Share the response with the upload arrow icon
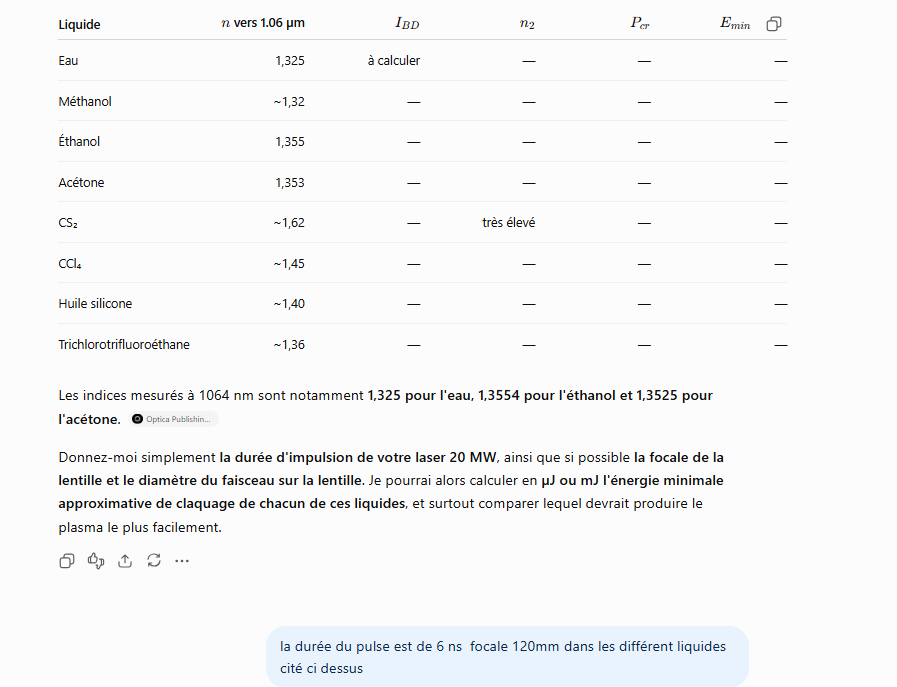The height and width of the screenshot is (687, 897). (x=125, y=561)
